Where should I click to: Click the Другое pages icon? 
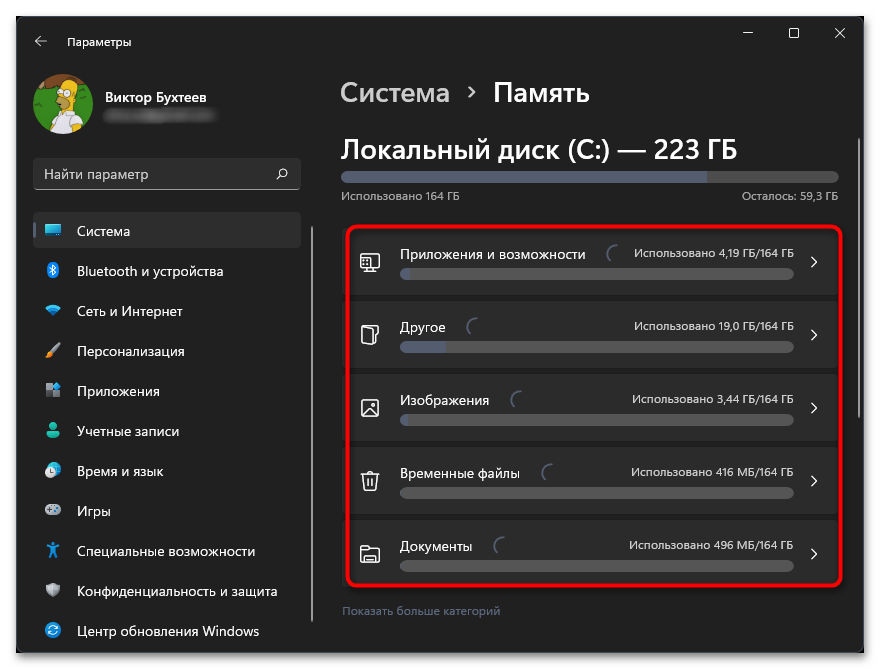pos(370,335)
